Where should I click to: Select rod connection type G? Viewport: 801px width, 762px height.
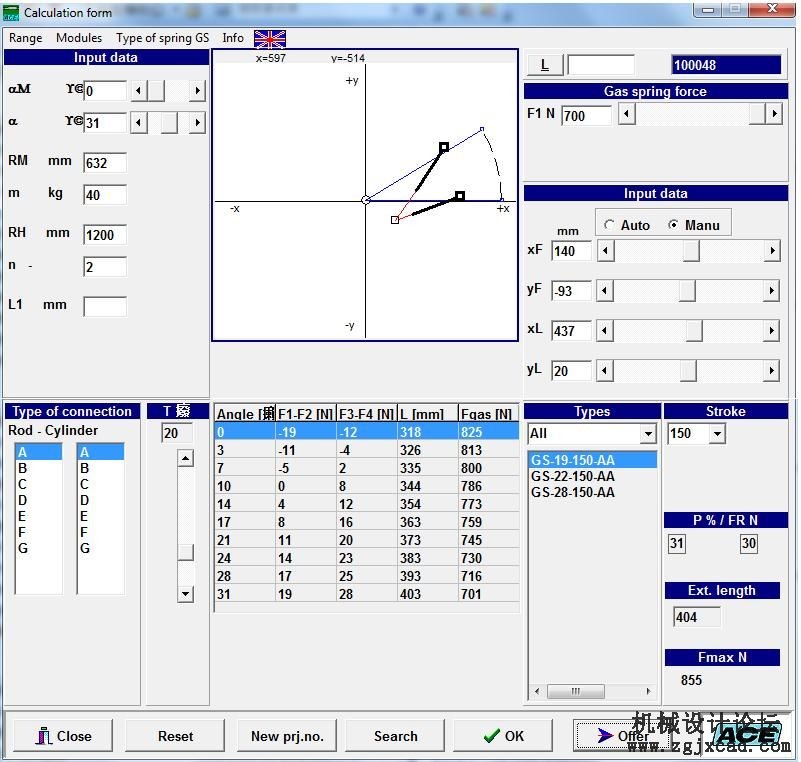click(38, 548)
